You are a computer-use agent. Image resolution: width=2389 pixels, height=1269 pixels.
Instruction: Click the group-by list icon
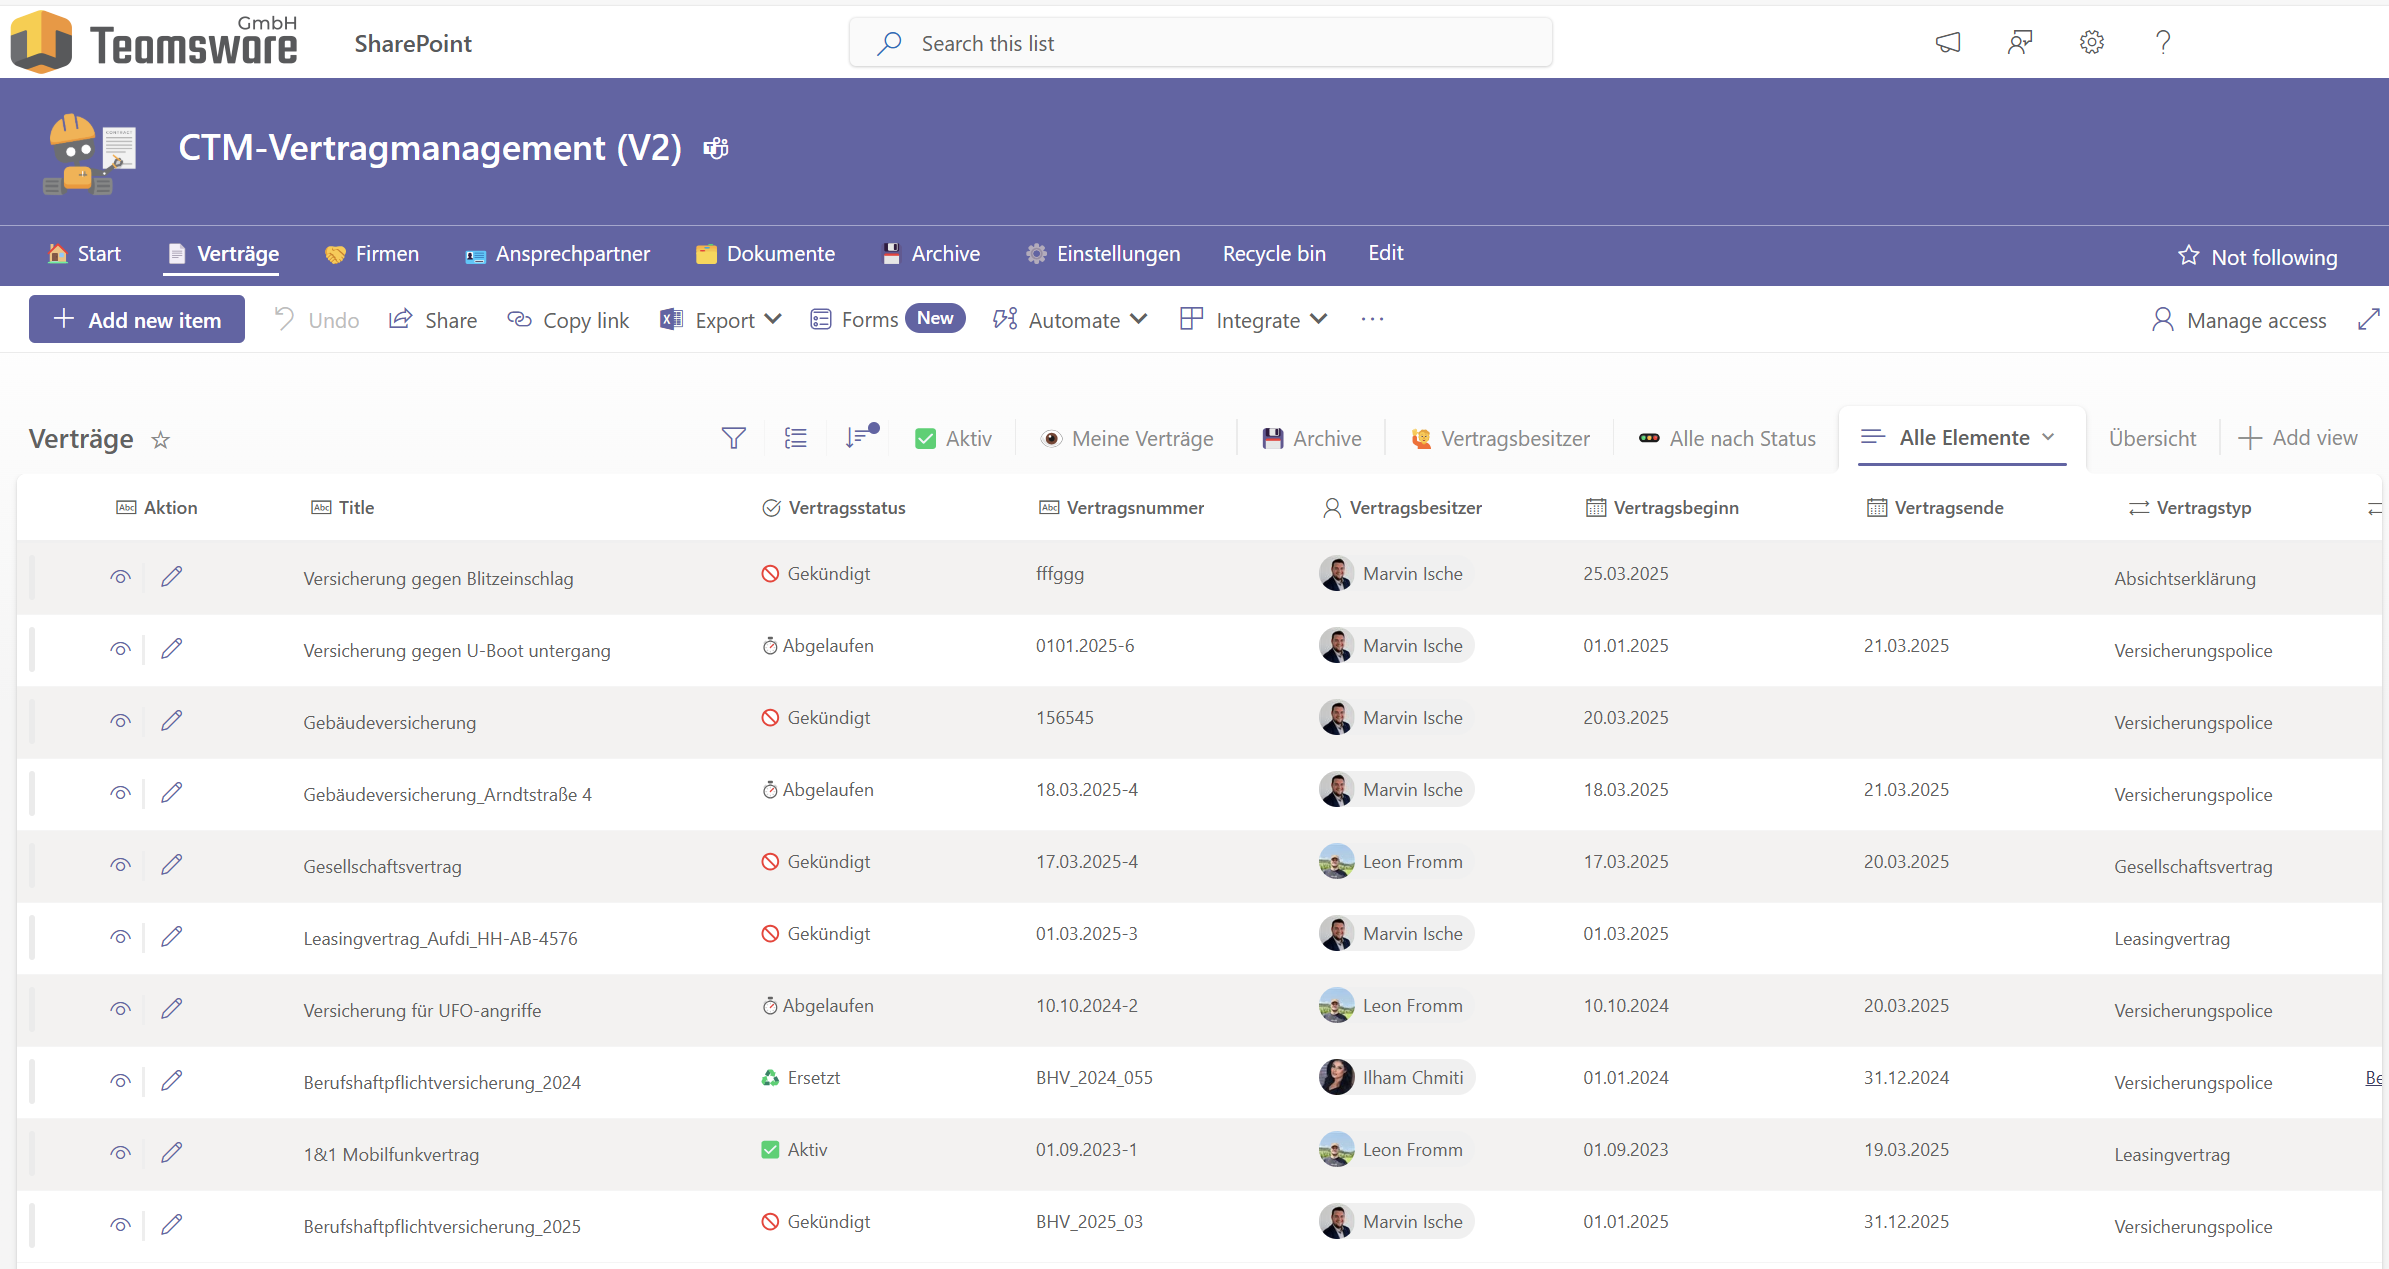[x=796, y=438]
